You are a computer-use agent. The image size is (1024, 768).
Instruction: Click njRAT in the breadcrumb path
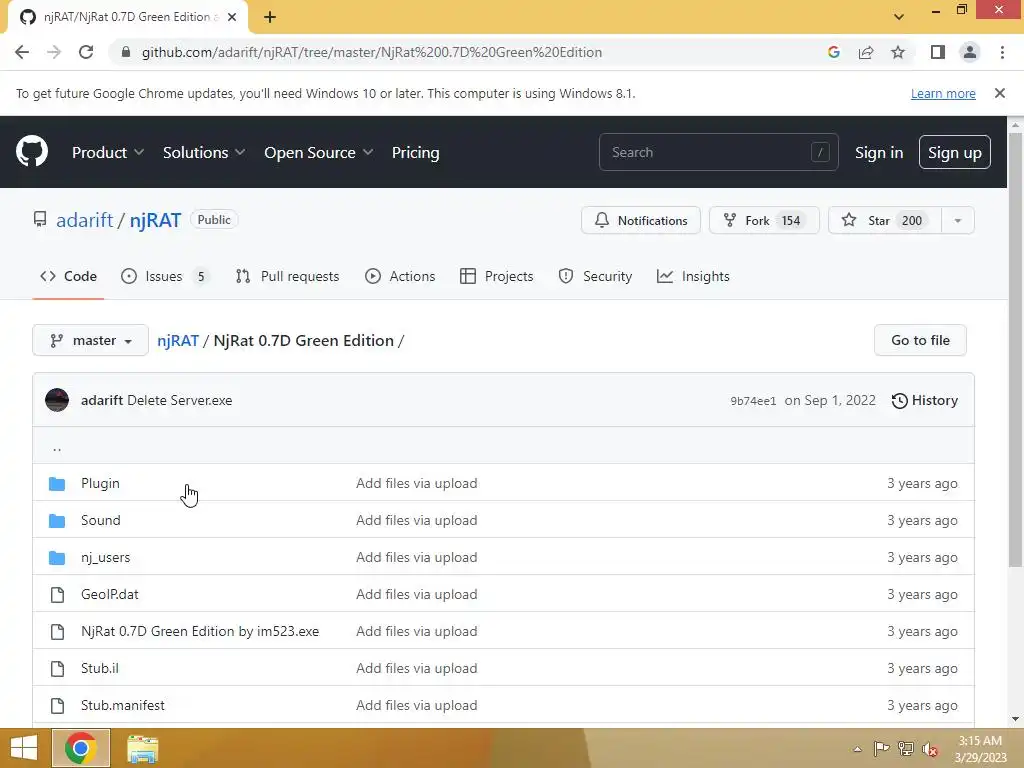178,340
